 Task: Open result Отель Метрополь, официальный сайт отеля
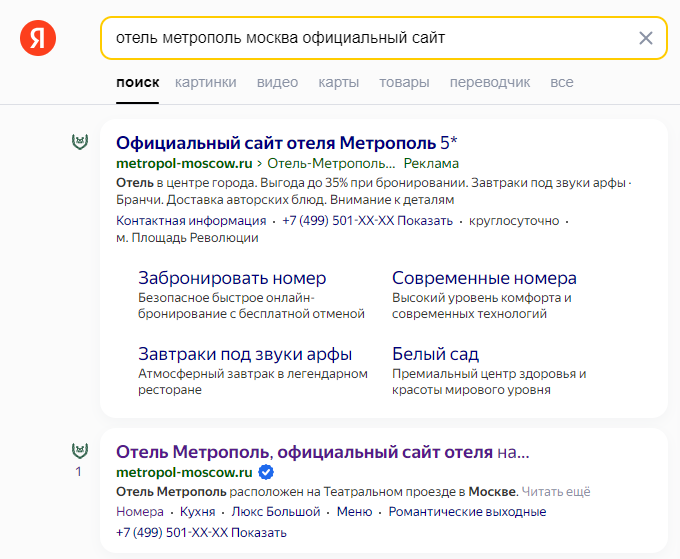click(323, 452)
